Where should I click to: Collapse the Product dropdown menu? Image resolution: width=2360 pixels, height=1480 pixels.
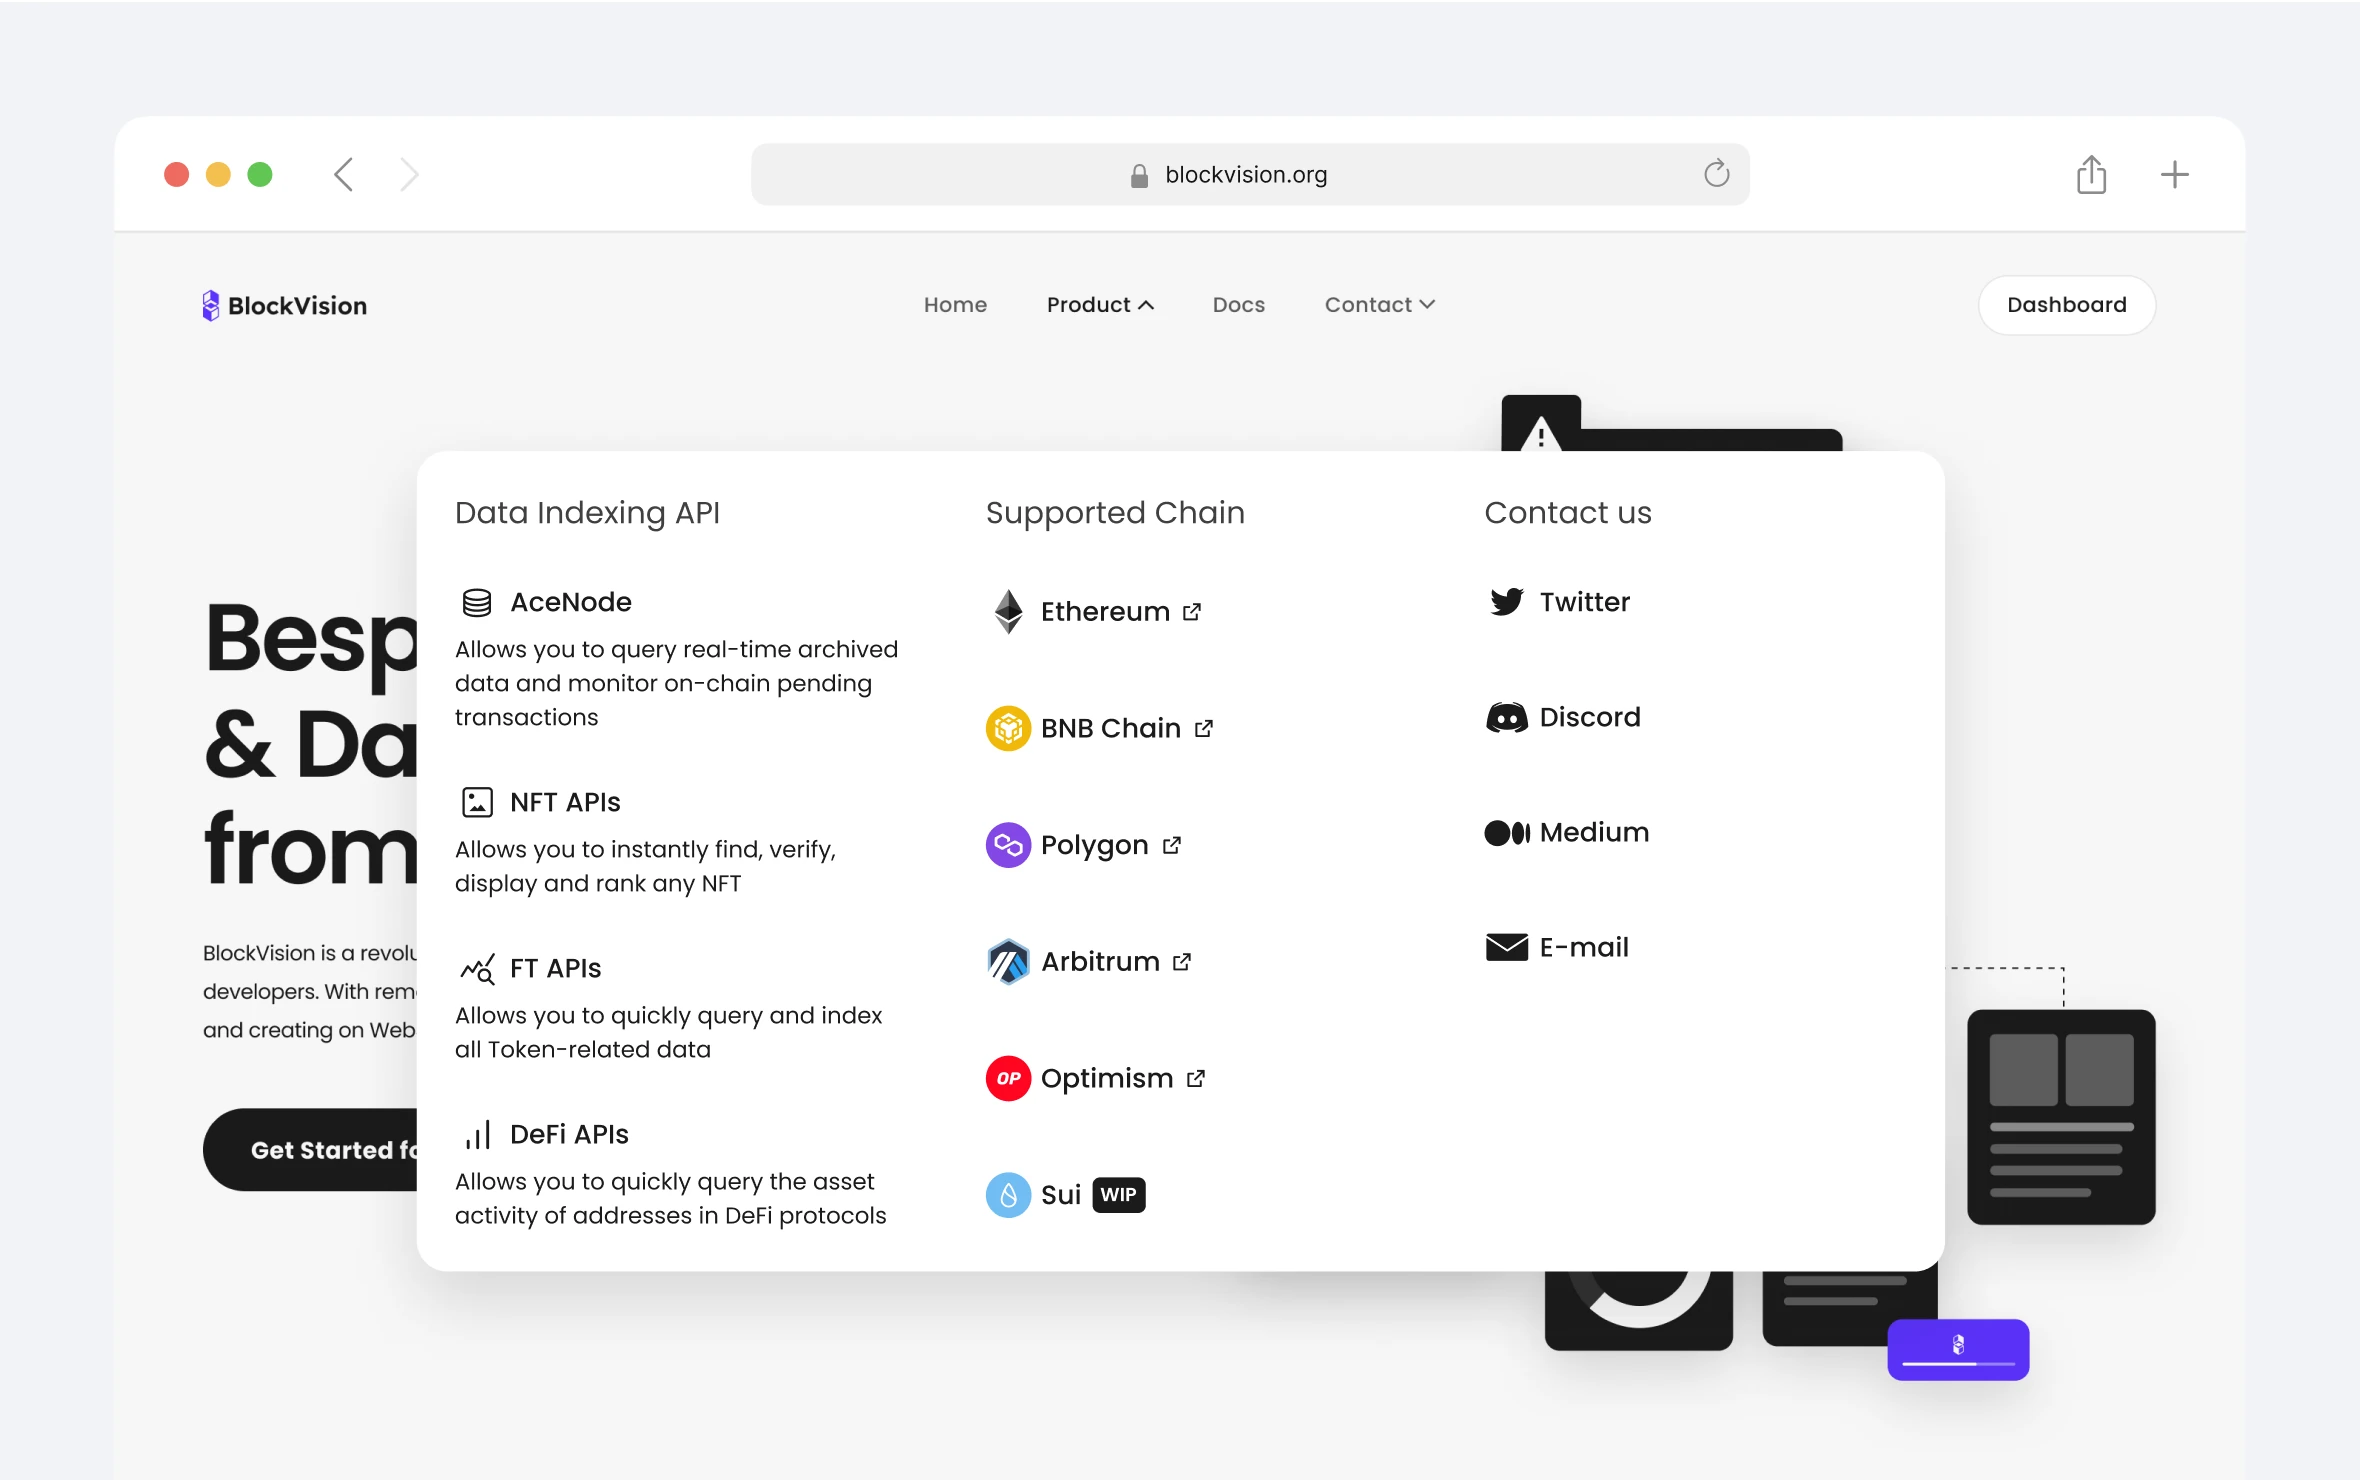point(1100,305)
